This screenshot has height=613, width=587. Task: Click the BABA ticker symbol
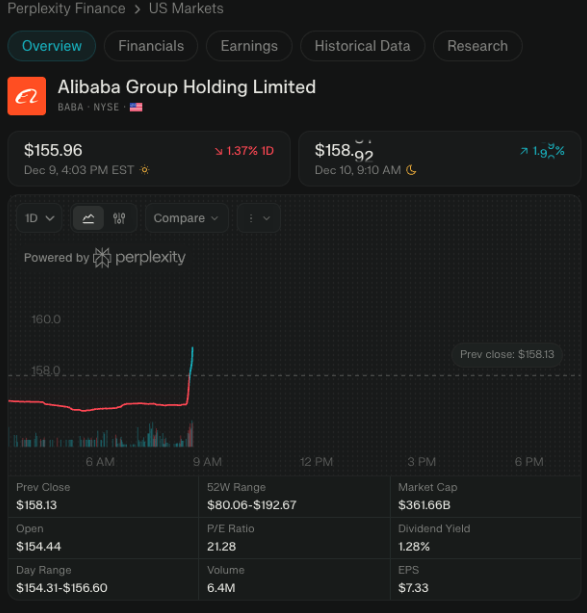pos(70,107)
